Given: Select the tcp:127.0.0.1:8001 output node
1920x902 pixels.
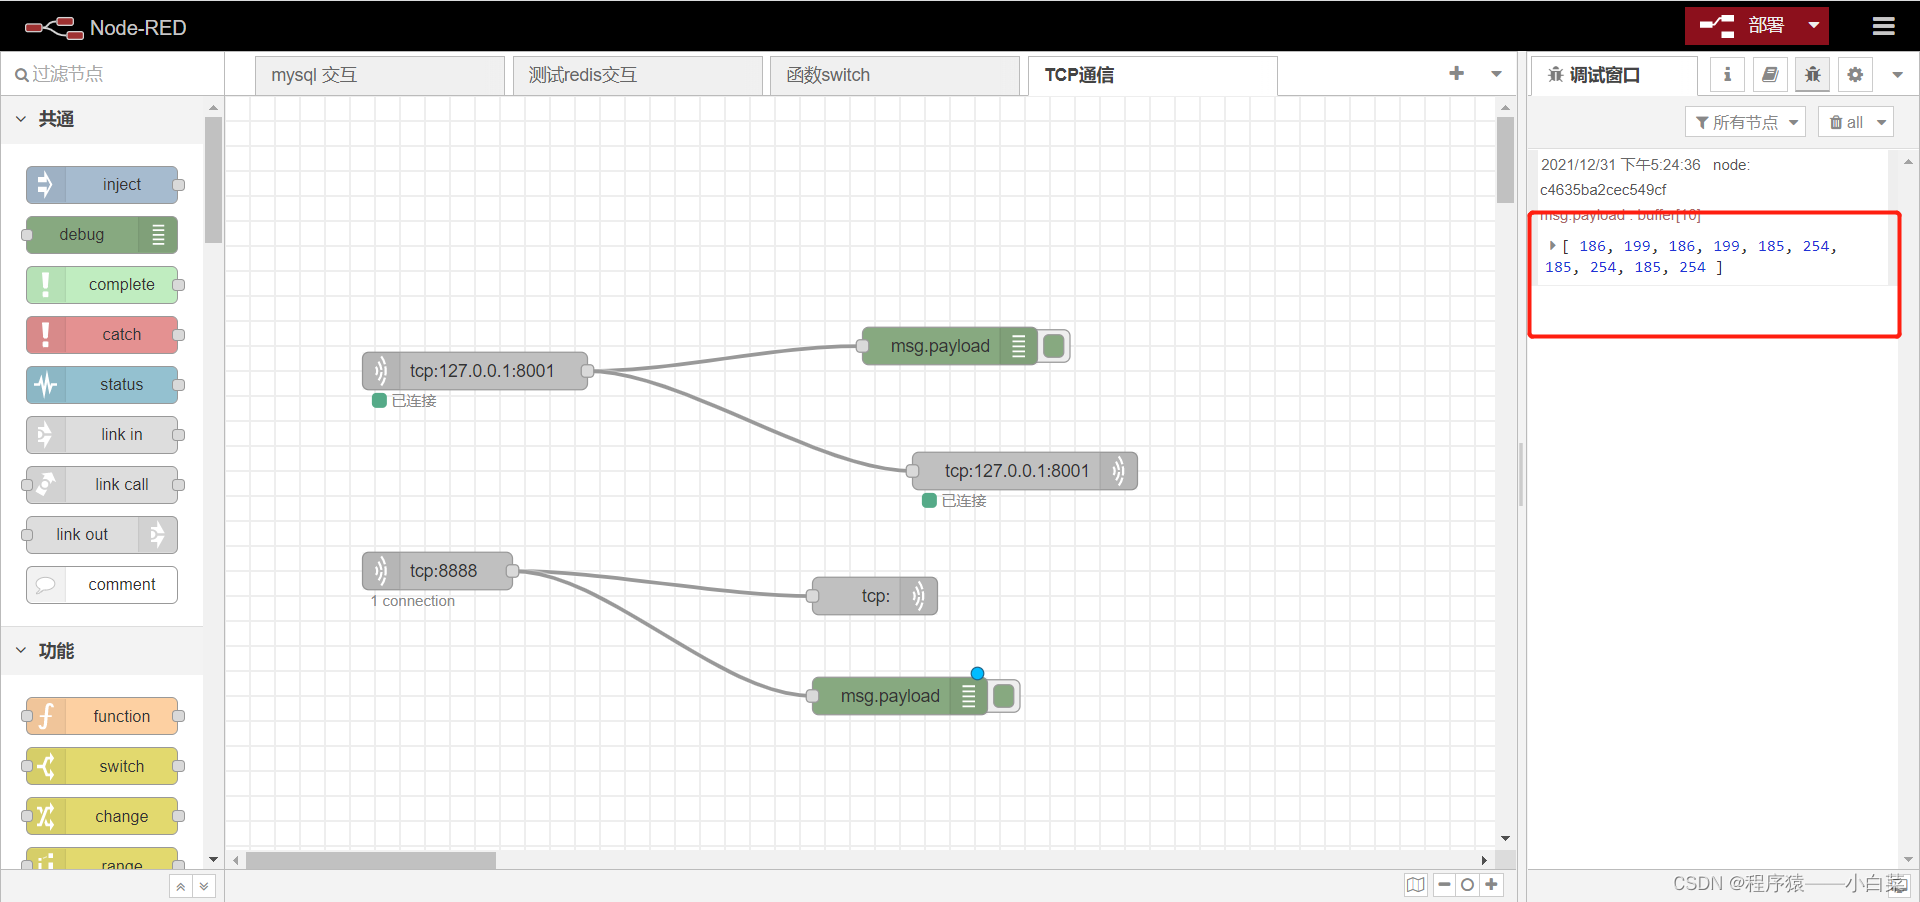Looking at the screenshot, I should pyautogui.click(x=1025, y=471).
